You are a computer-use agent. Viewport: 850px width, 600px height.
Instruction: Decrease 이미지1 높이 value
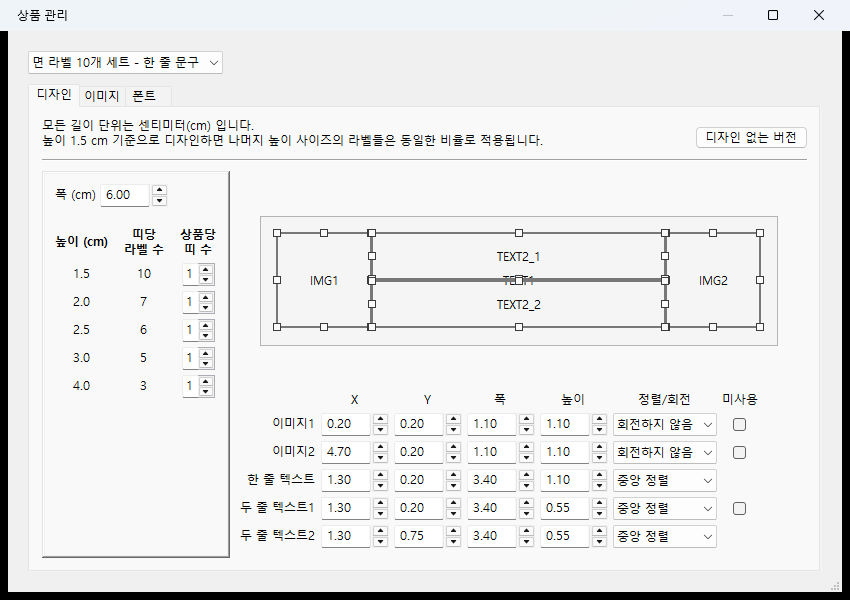(600, 430)
